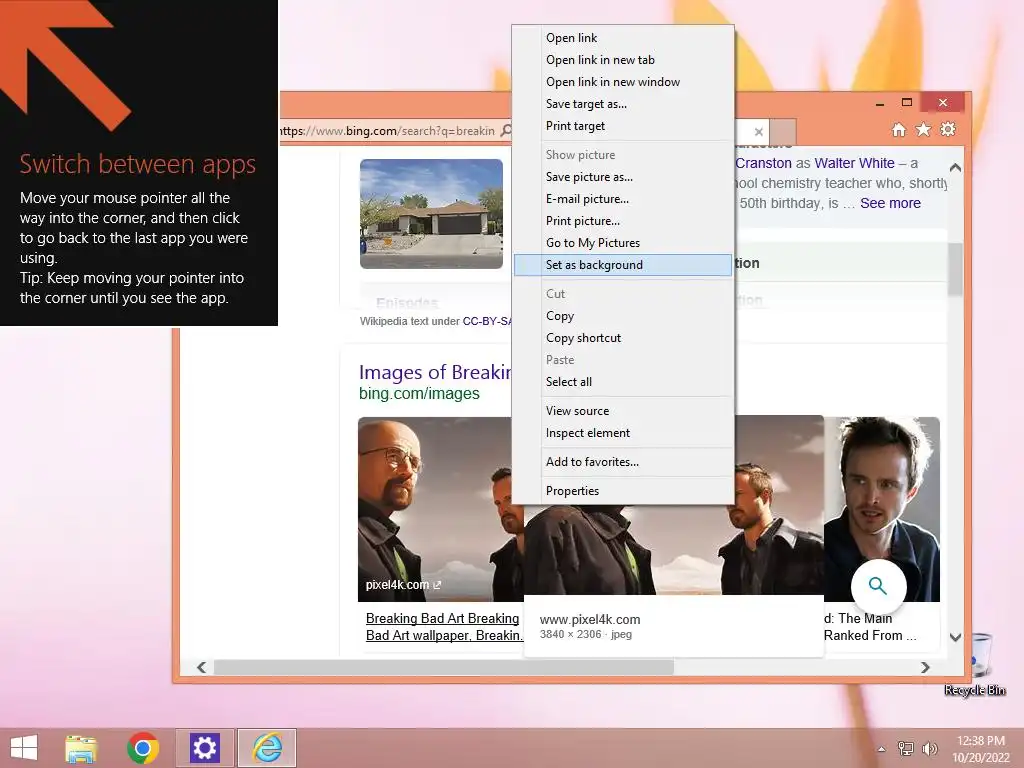This screenshot has width=1024, height=768.
Task: Click the See more link
Action: pyautogui.click(x=890, y=203)
